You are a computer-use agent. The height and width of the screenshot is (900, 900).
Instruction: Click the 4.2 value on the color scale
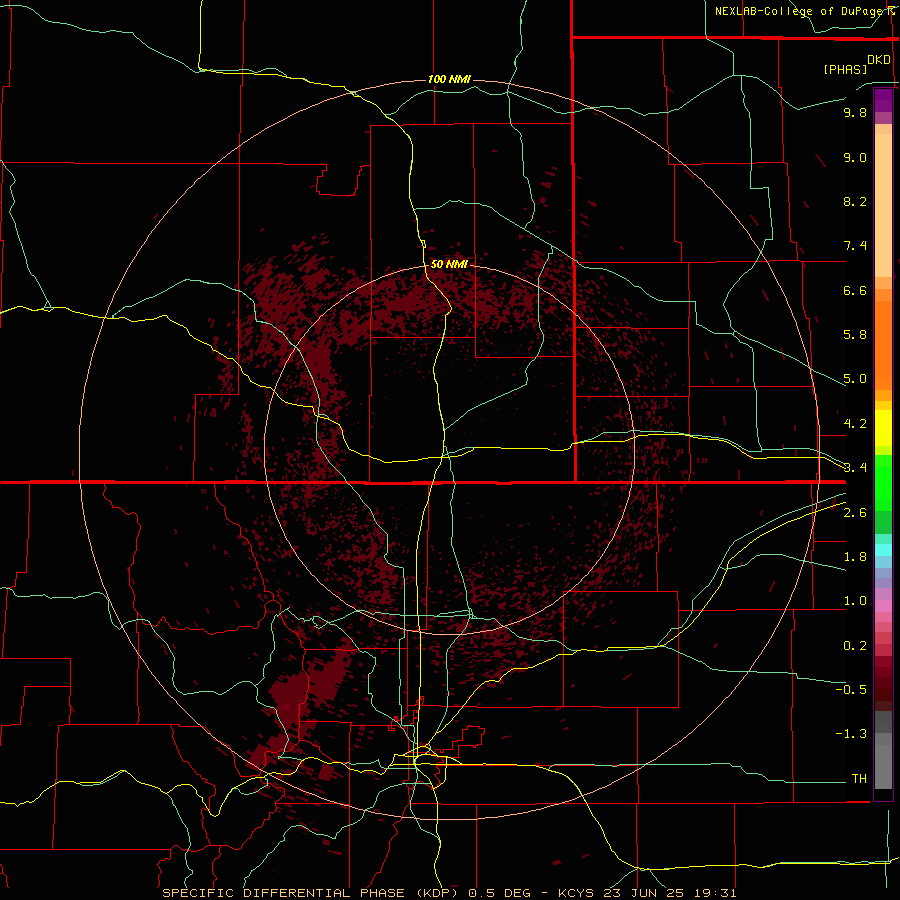point(855,424)
